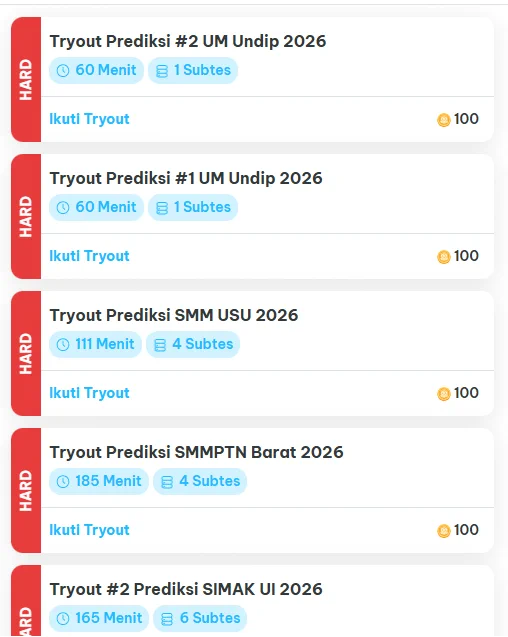Click the clock icon beside 185 Menit
This screenshot has height=637, width=508.
coord(63,481)
